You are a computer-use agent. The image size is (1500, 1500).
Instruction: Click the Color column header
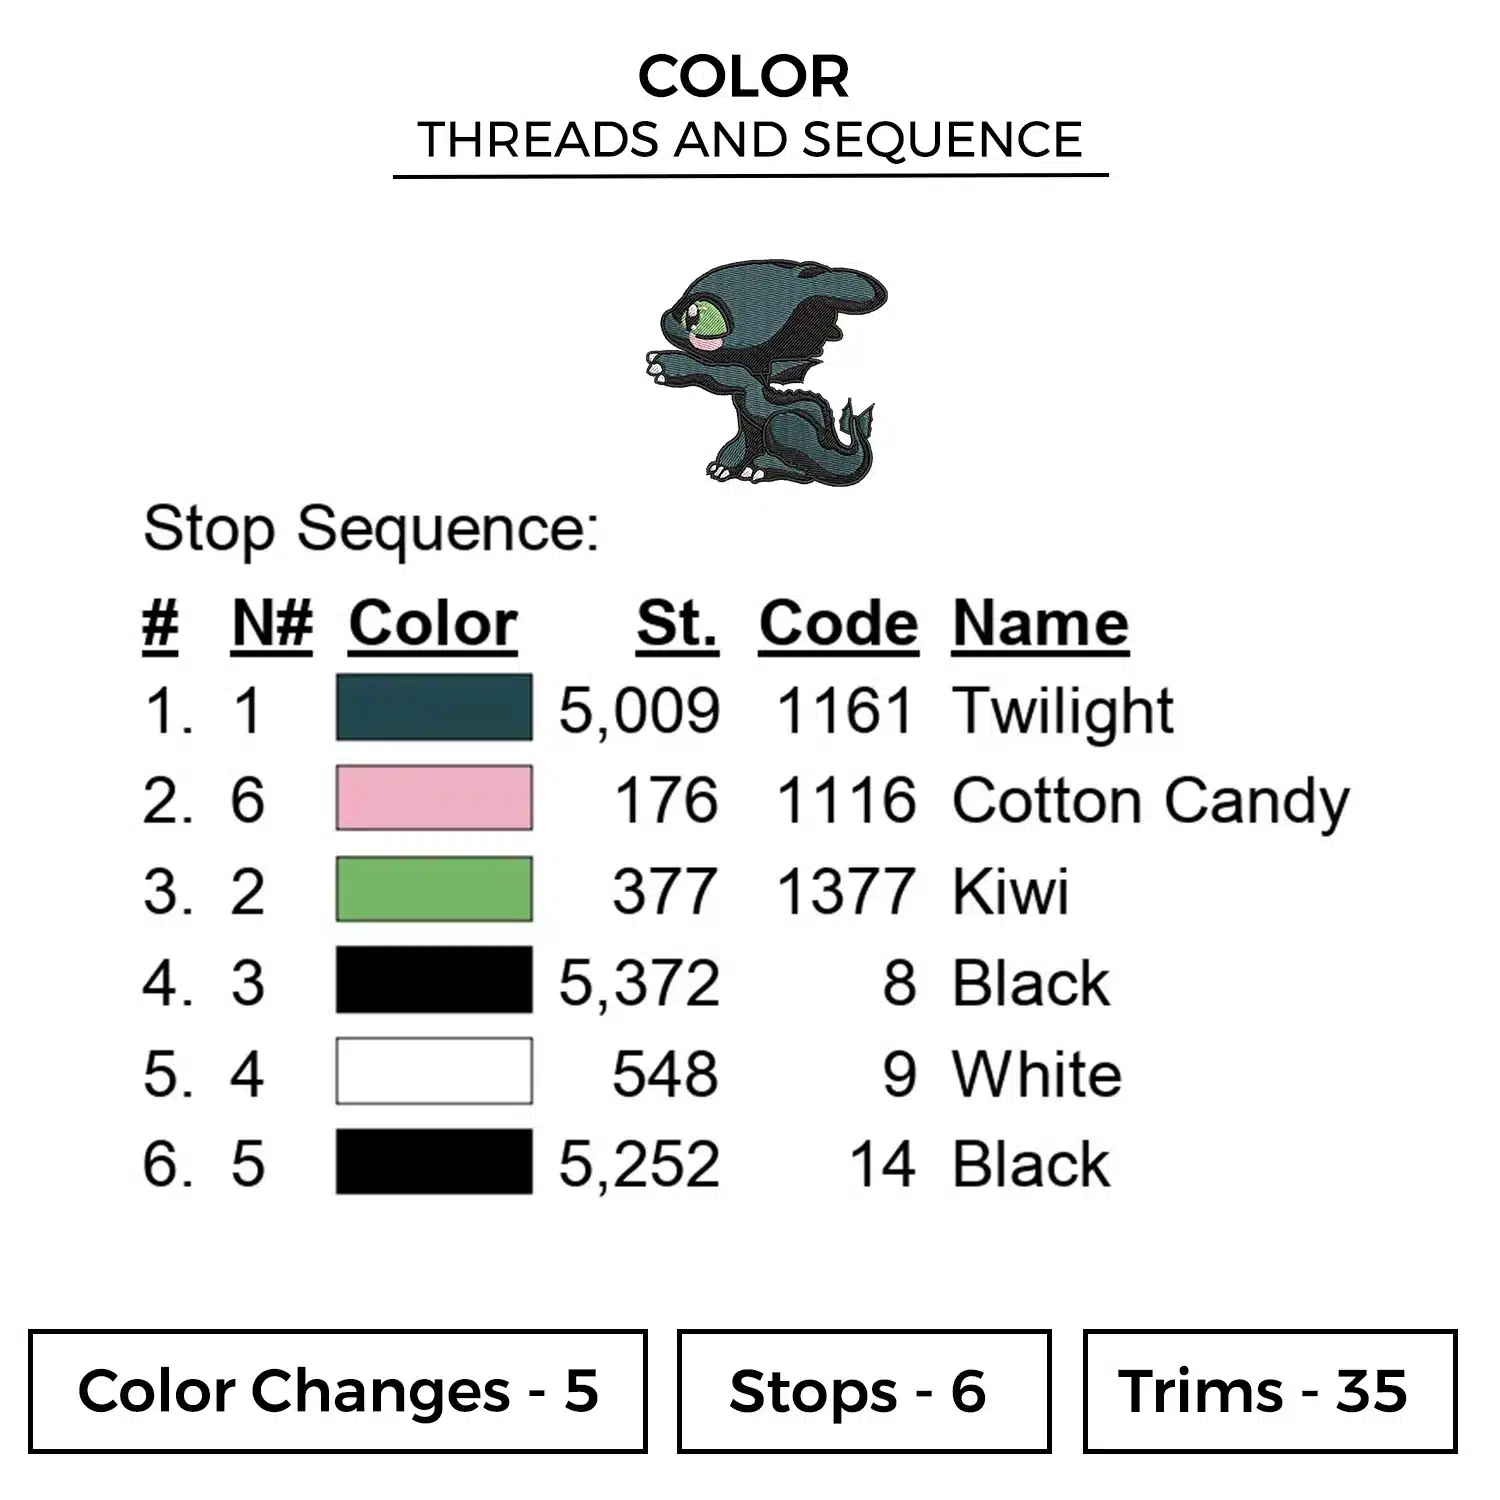coord(433,624)
